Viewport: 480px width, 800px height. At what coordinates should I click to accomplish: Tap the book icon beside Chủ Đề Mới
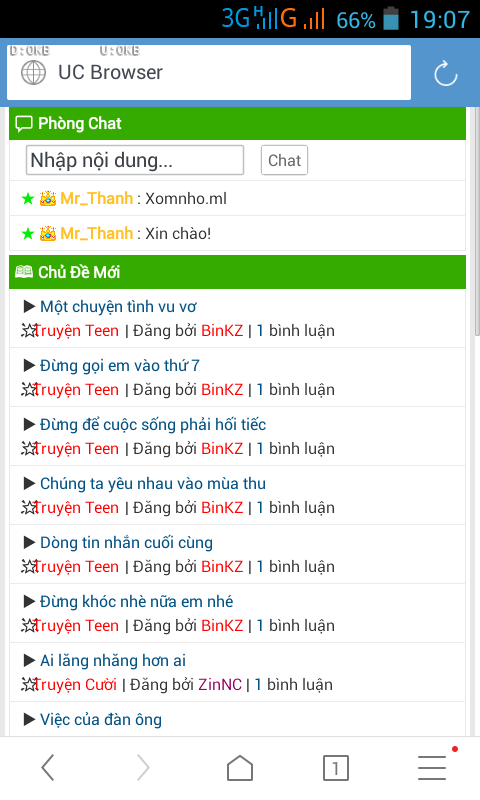pos(23,272)
